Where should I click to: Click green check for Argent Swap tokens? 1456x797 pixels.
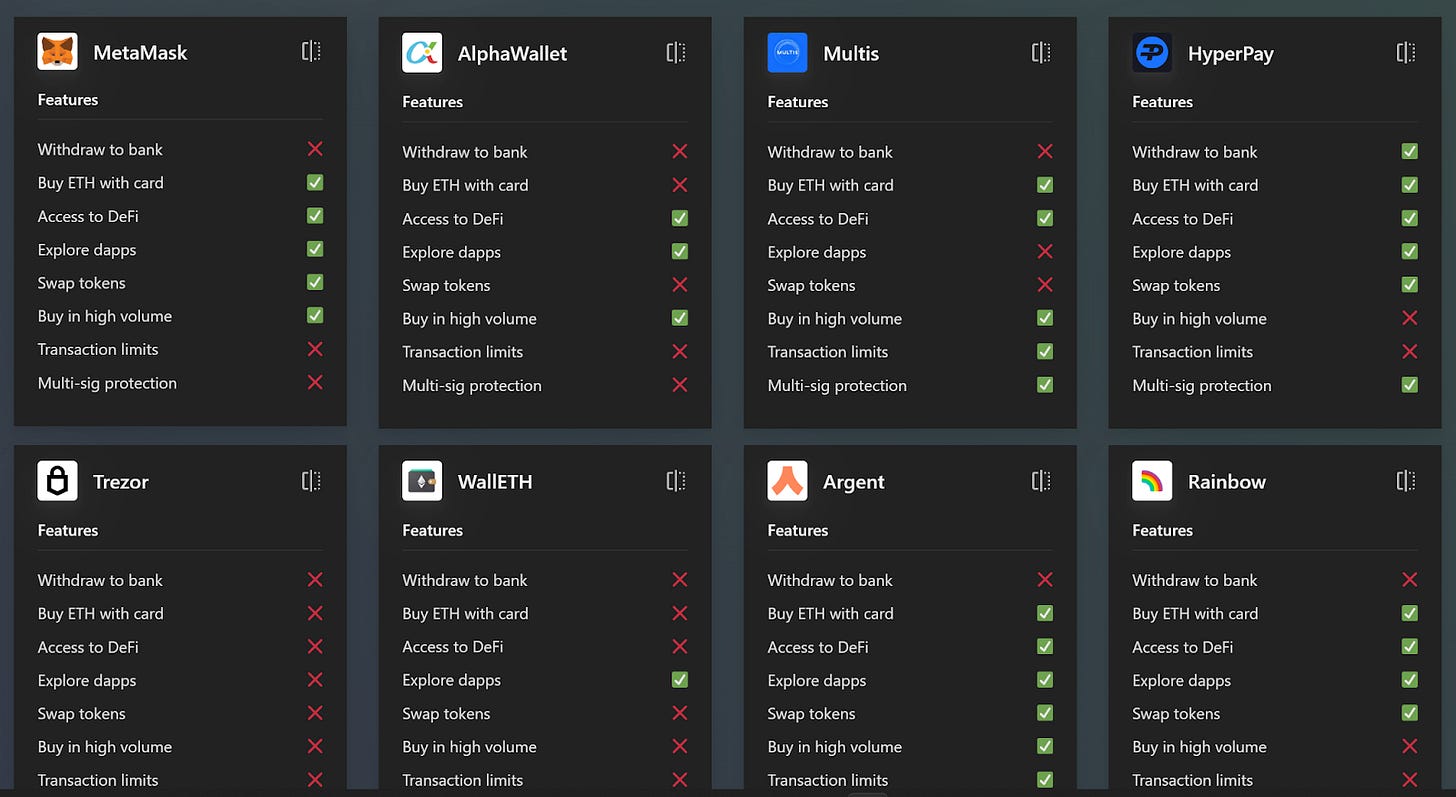point(1045,713)
